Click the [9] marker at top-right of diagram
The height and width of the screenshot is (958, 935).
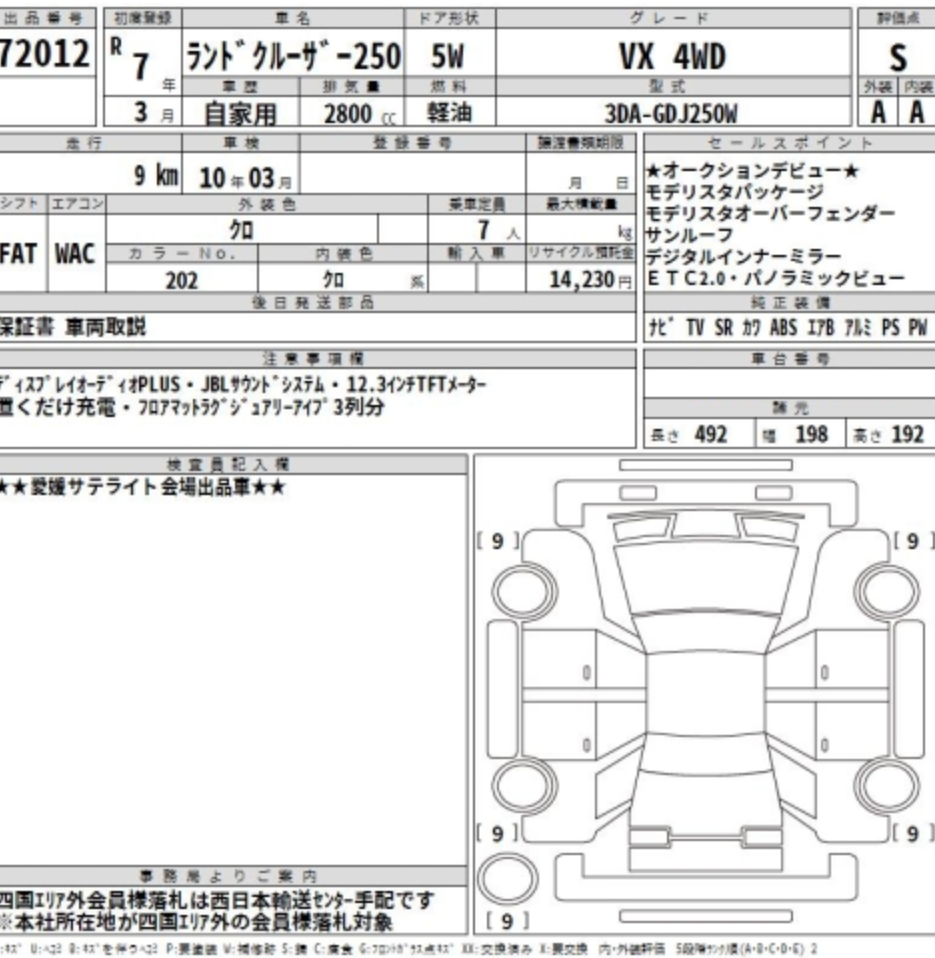click(911, 540)
